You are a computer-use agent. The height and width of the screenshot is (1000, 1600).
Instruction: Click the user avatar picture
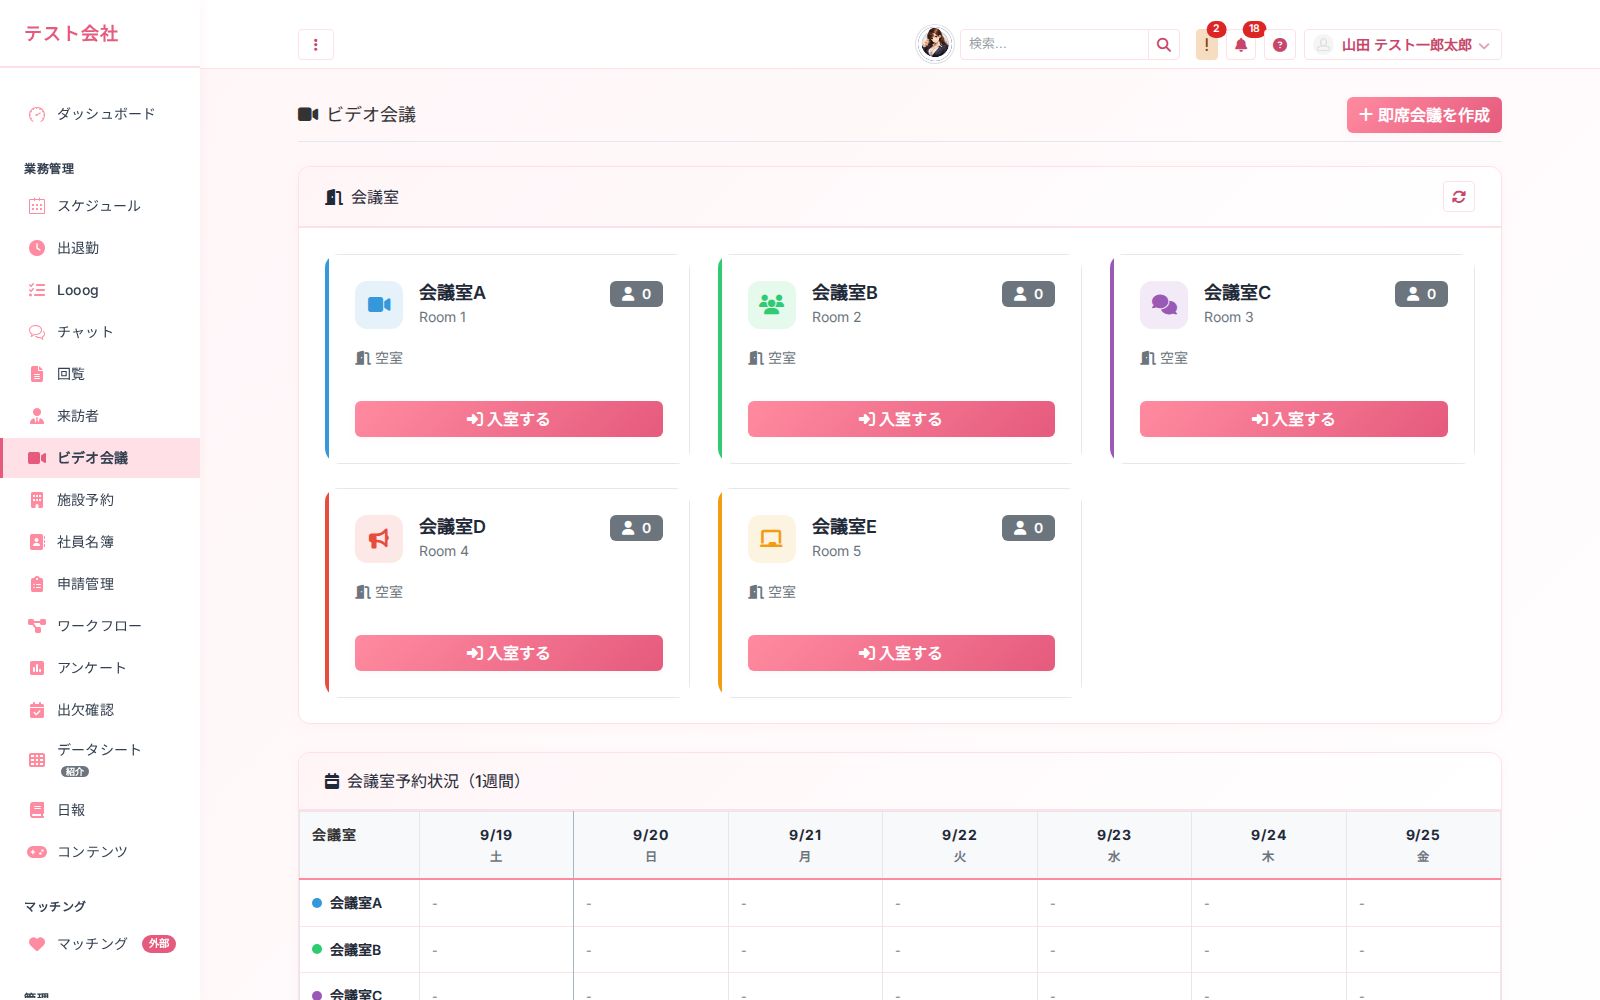tap(935, 44)
